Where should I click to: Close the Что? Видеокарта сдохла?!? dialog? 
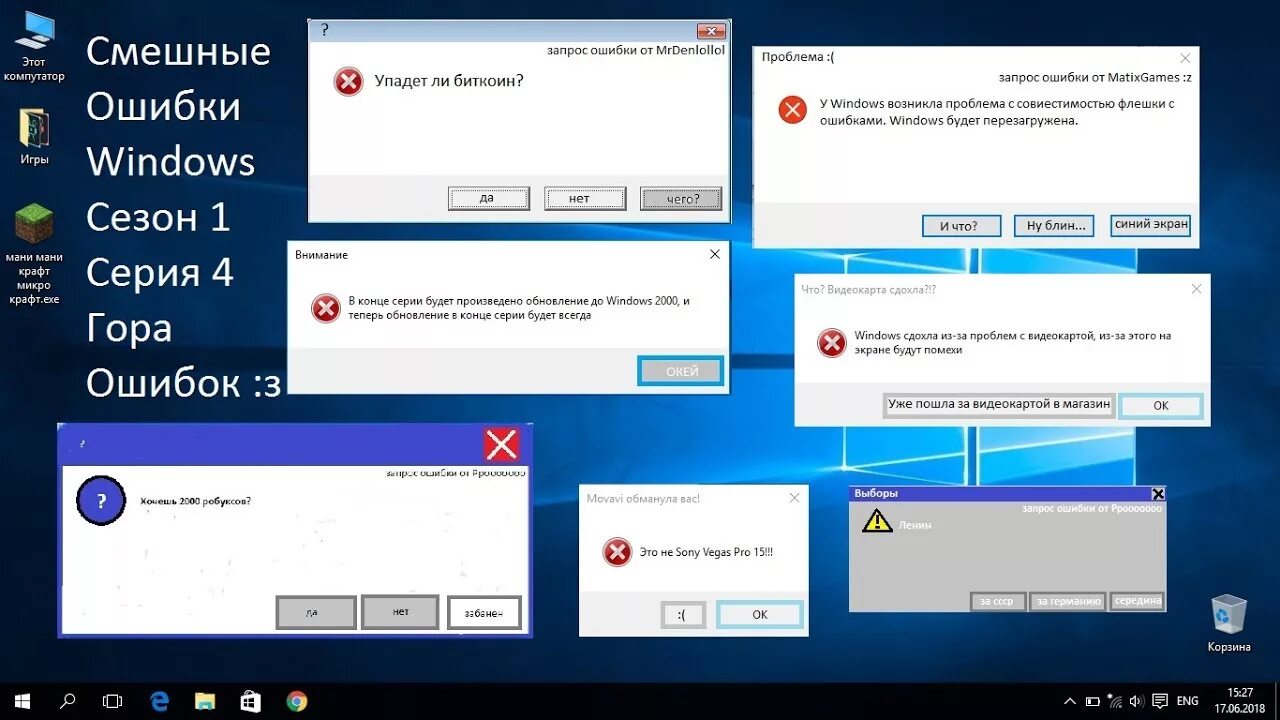click(1196, 289)
